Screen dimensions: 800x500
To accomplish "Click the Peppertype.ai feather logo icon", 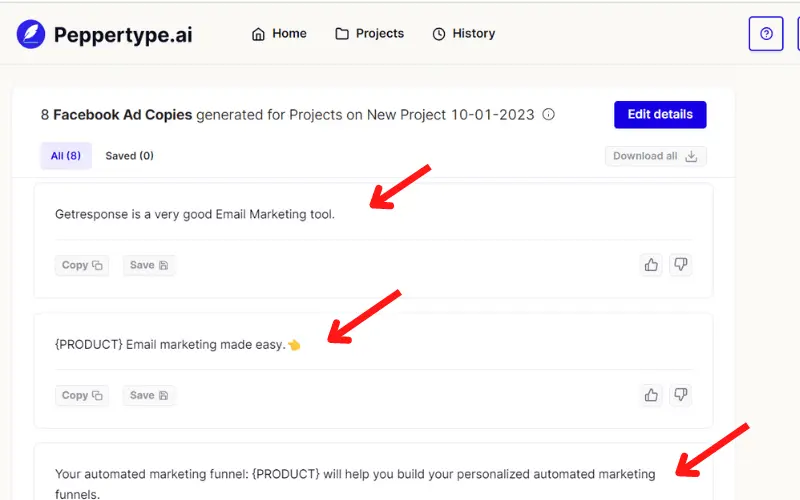I will pyautogui.click(x=31, y=34).
